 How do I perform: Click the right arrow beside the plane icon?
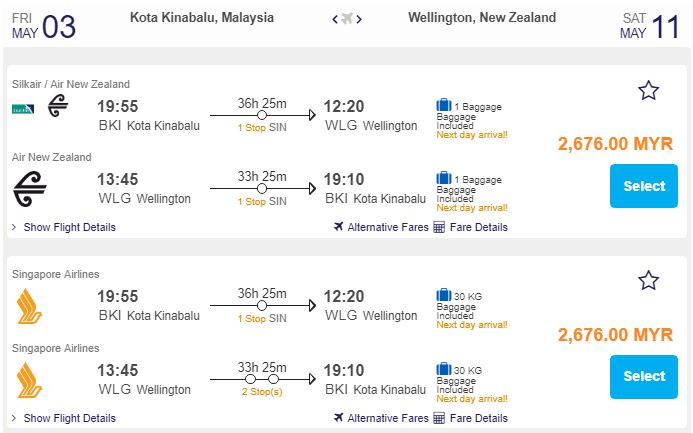pyautogui.click(x=359, y=19)
